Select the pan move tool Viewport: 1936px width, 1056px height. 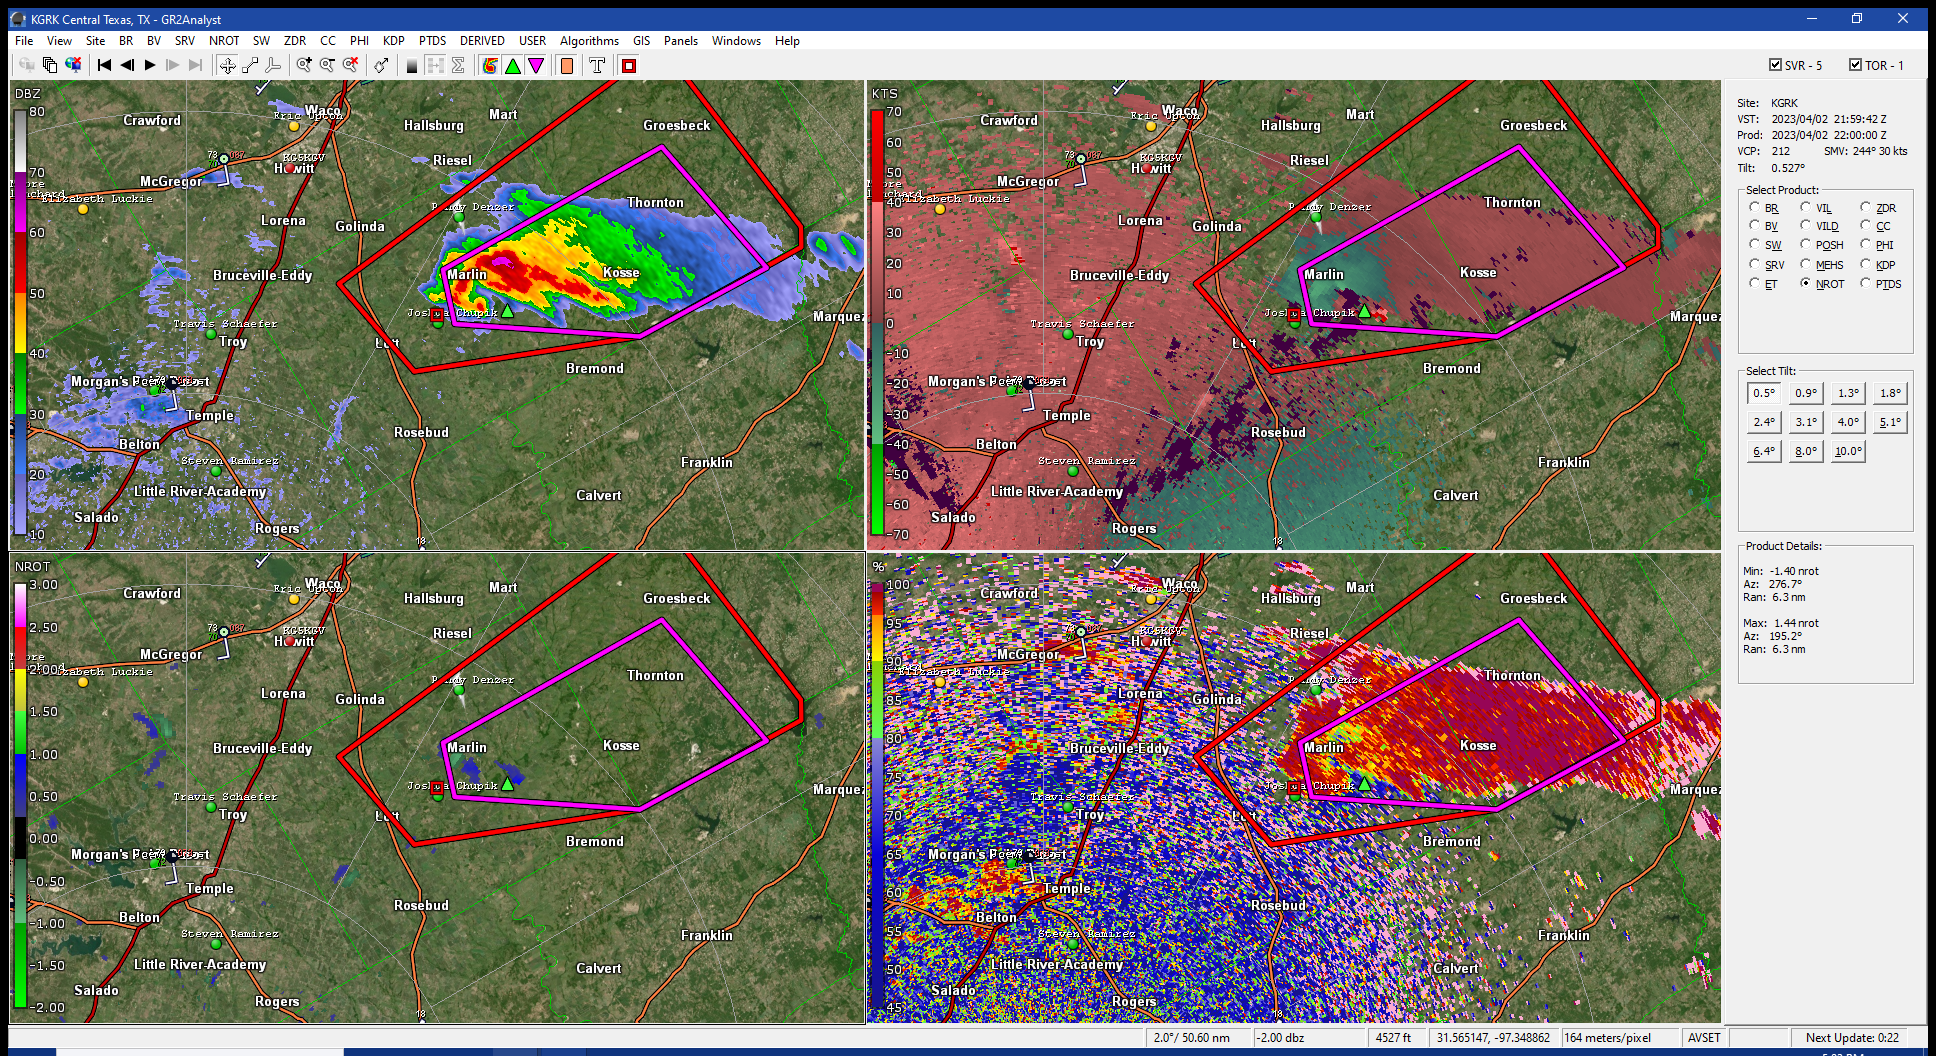[x=228, y=66]
